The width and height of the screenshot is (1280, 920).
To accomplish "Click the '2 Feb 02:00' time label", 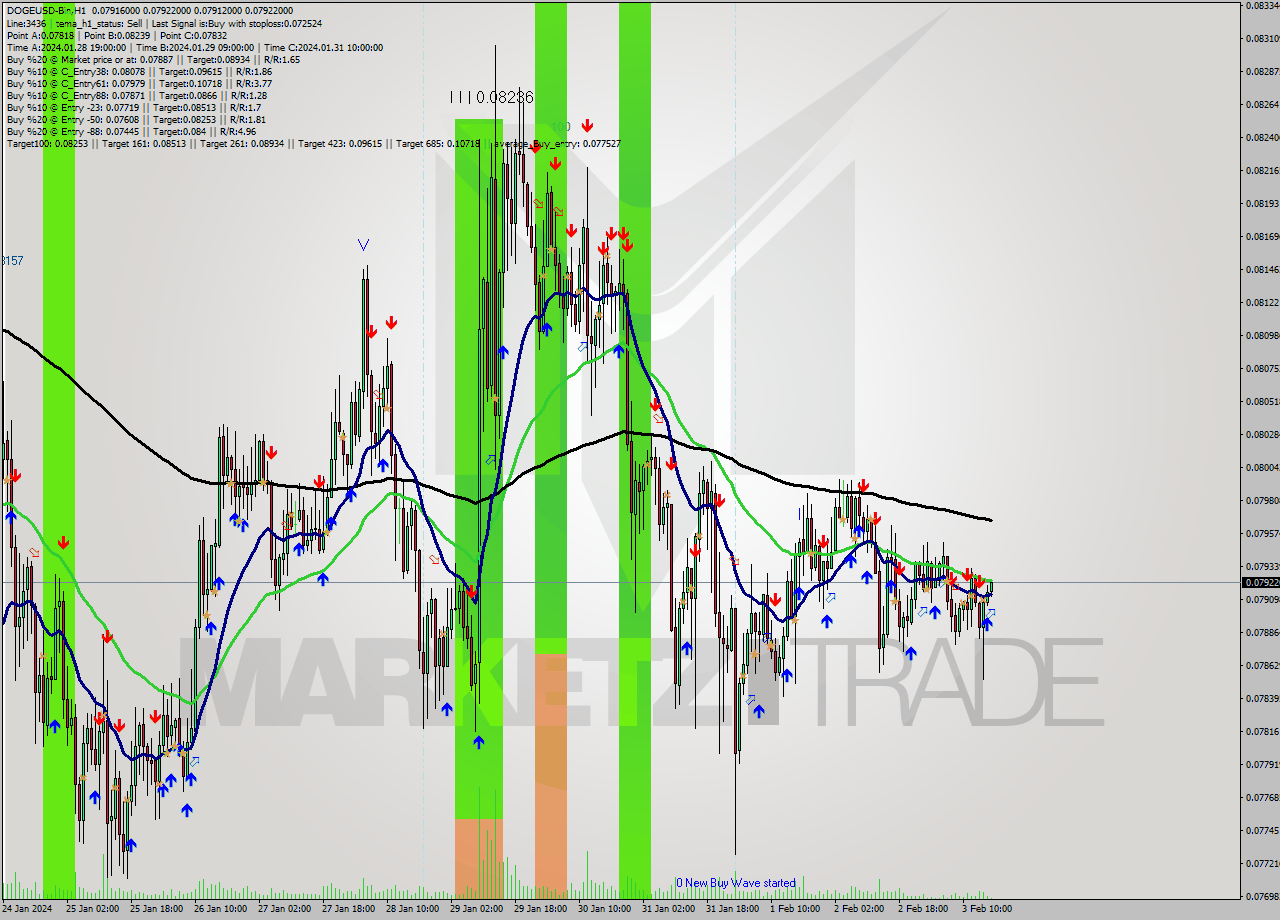I will point(859,909).
